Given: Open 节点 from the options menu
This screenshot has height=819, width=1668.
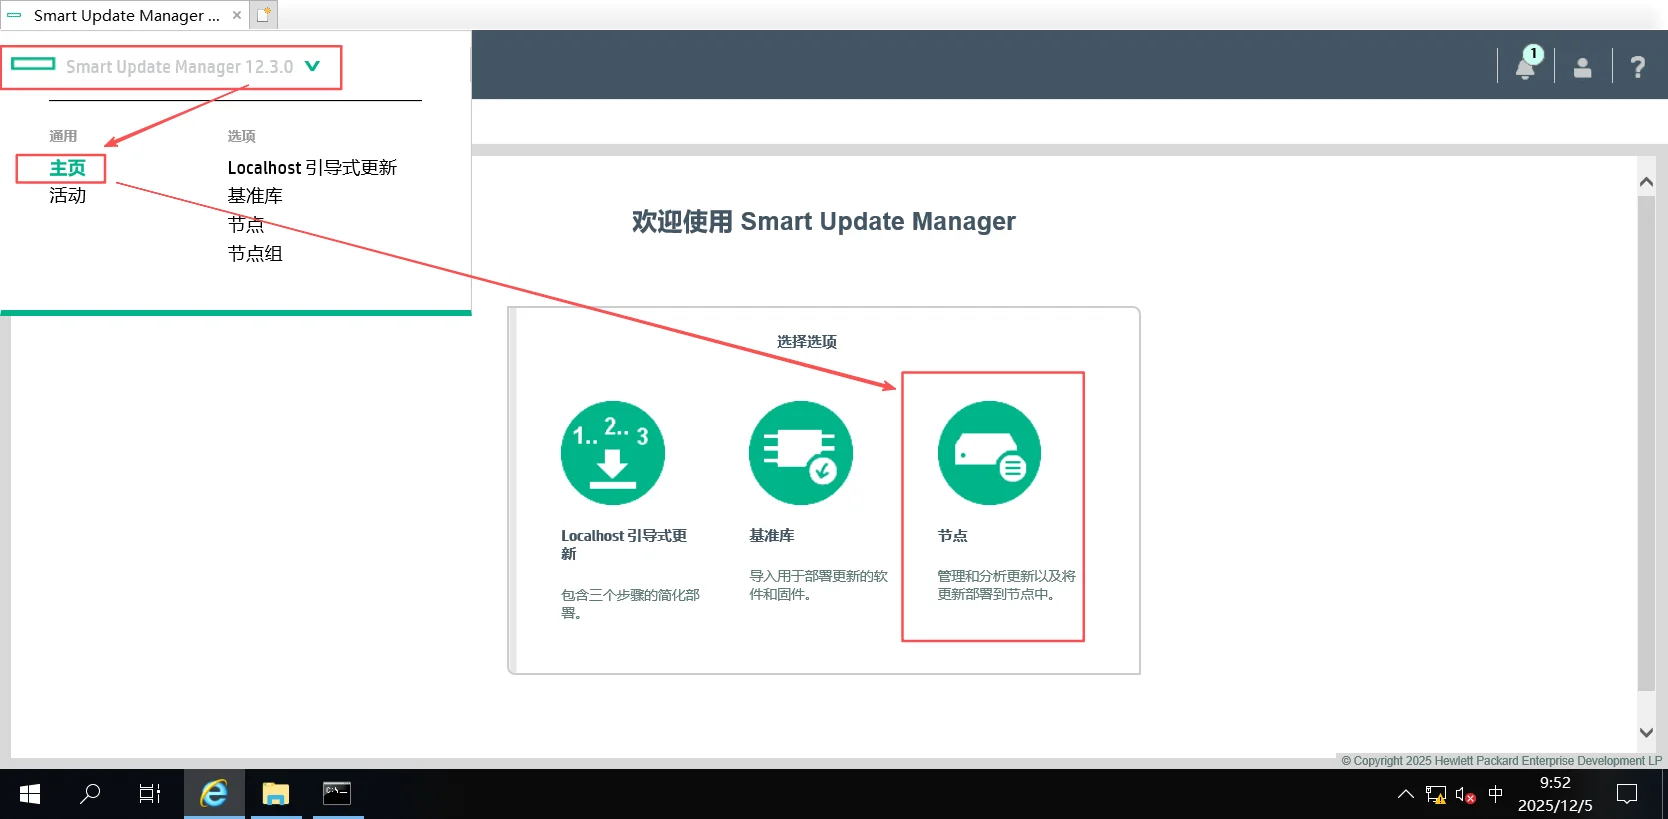Looking at the screenshot, I should (246, 225).
